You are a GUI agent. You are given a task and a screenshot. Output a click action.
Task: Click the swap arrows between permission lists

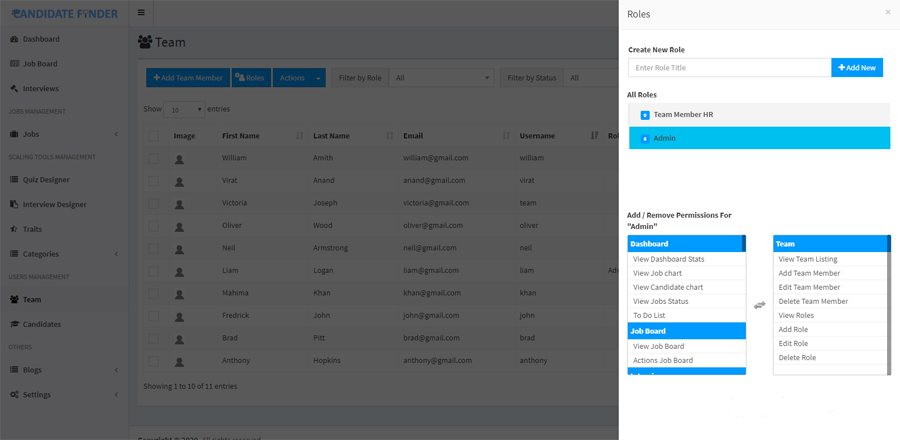click(759, 305)
